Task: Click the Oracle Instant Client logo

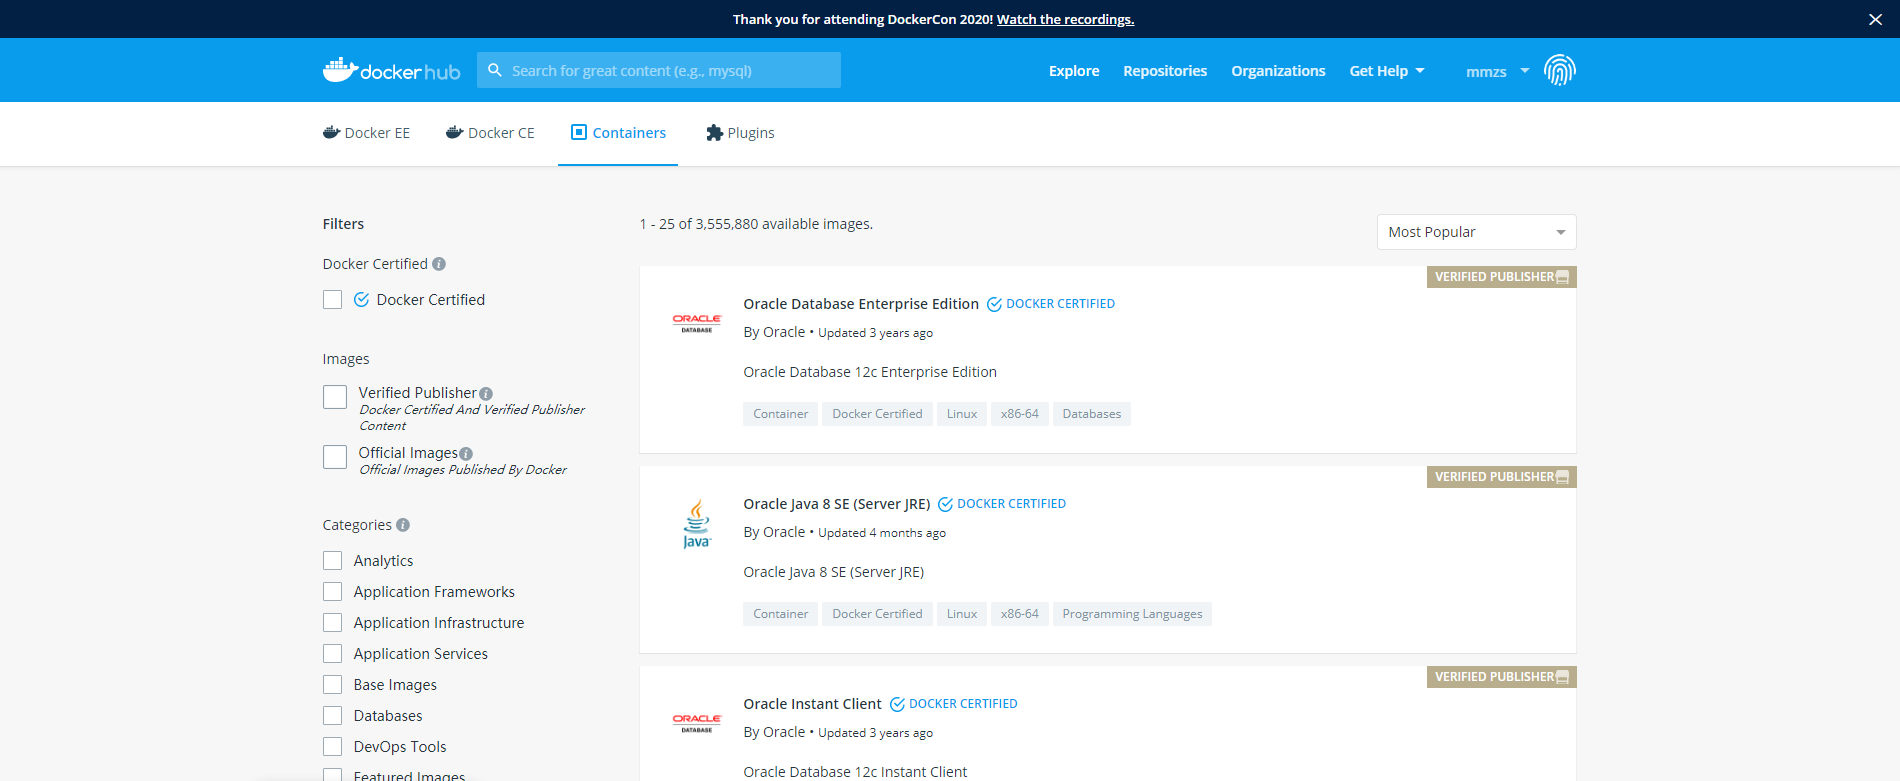Action: (x=697, y=723)
